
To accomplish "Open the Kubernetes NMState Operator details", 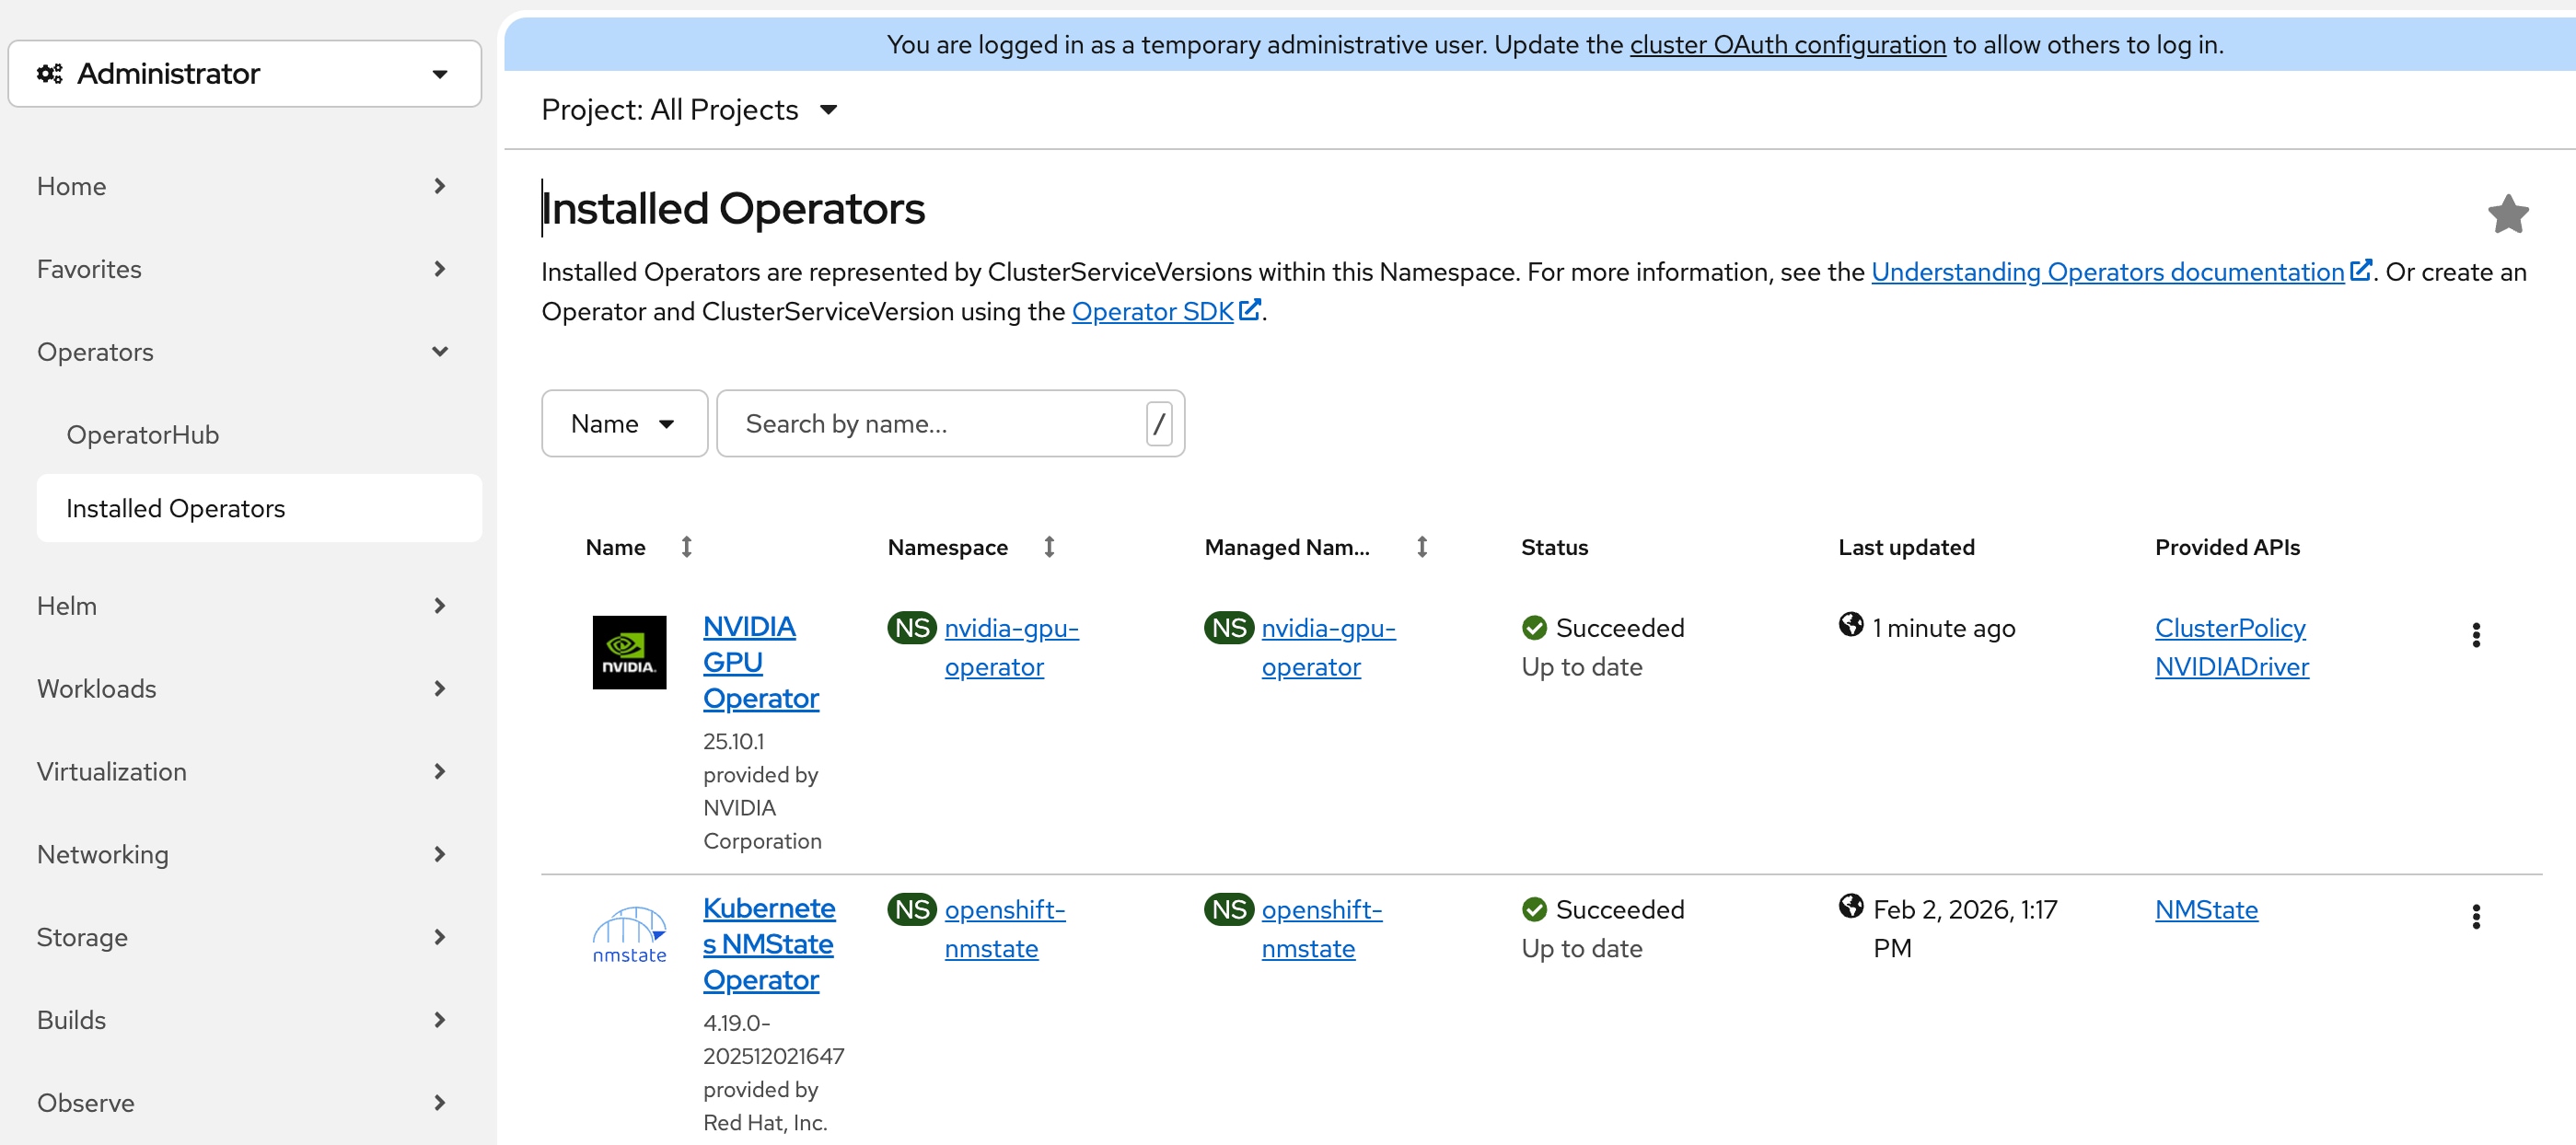I will (x=769, y=944).
